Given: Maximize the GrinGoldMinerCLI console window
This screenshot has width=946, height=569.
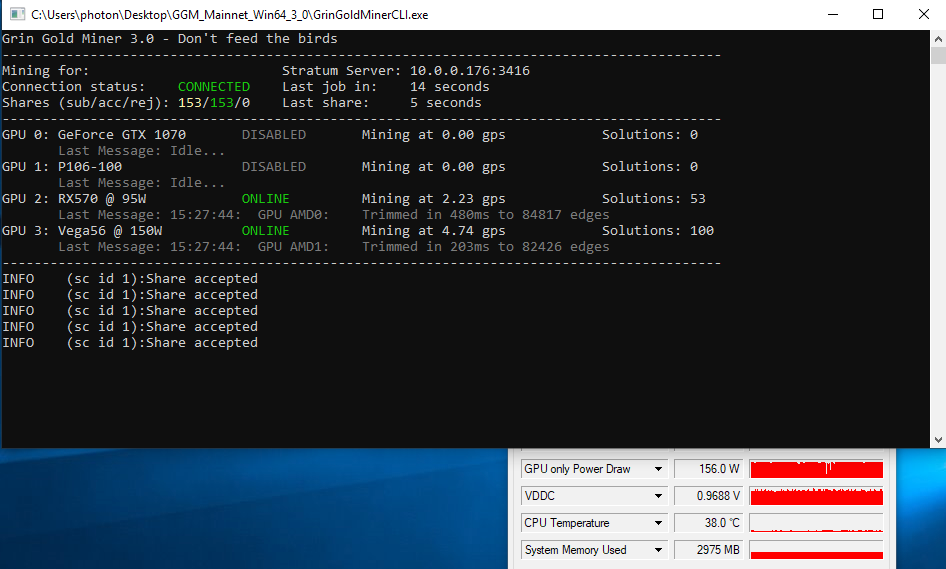Looking at the screenshot, I should click(x=878, y=14).
